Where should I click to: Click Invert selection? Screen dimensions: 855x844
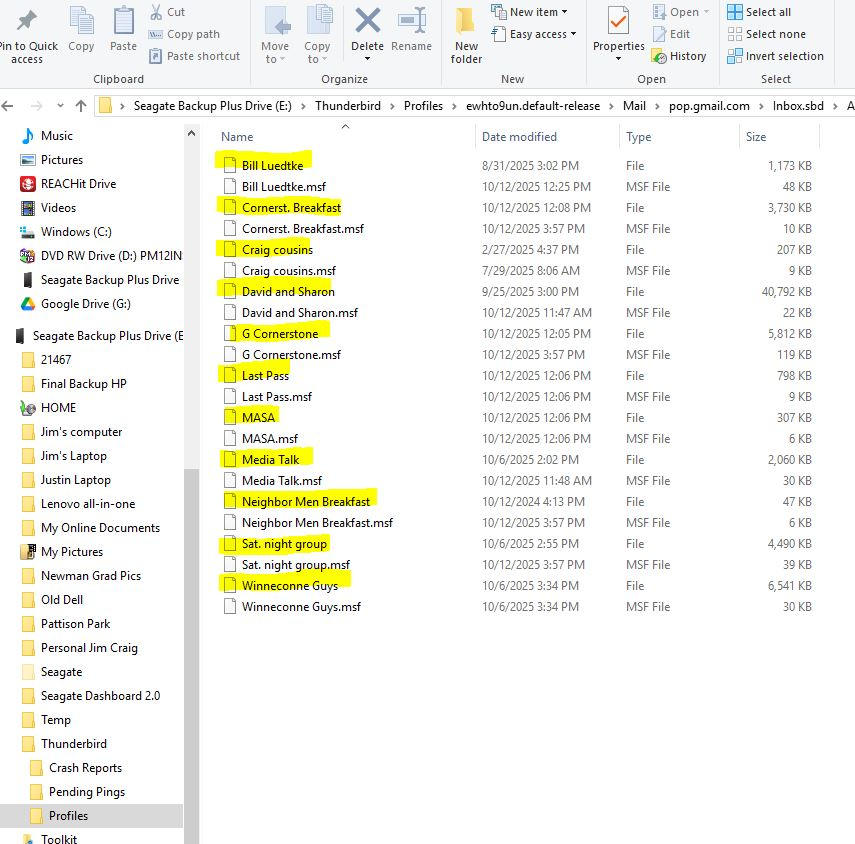click(775, 56)
